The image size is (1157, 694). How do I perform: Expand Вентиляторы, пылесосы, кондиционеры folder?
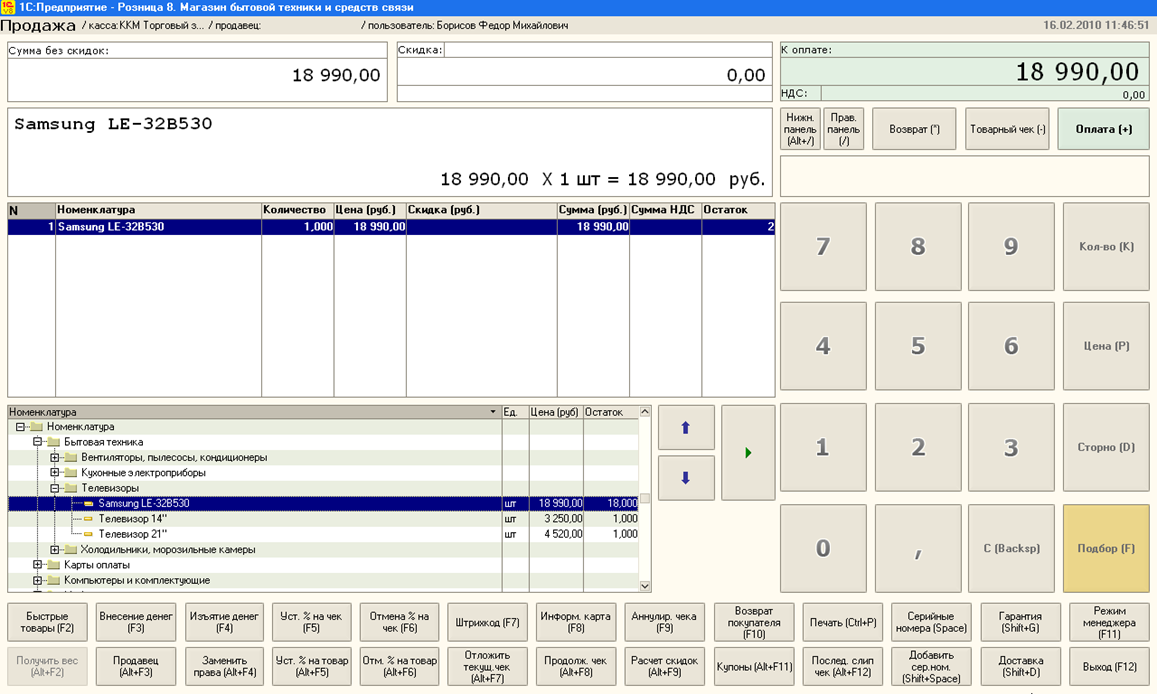coord(55,457)
